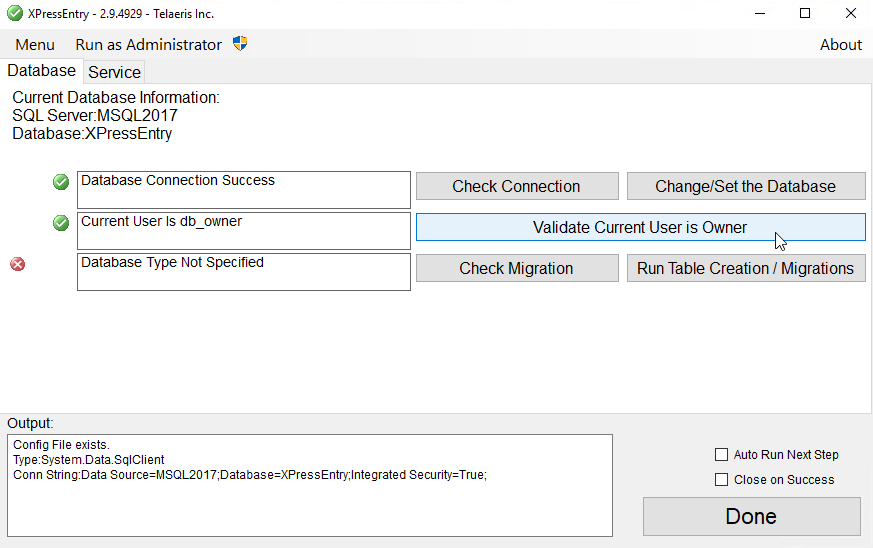The width and height of the screenshot is (873, 548).
Task: Click Validate Current User is Owner
Action: coord(640,227)
